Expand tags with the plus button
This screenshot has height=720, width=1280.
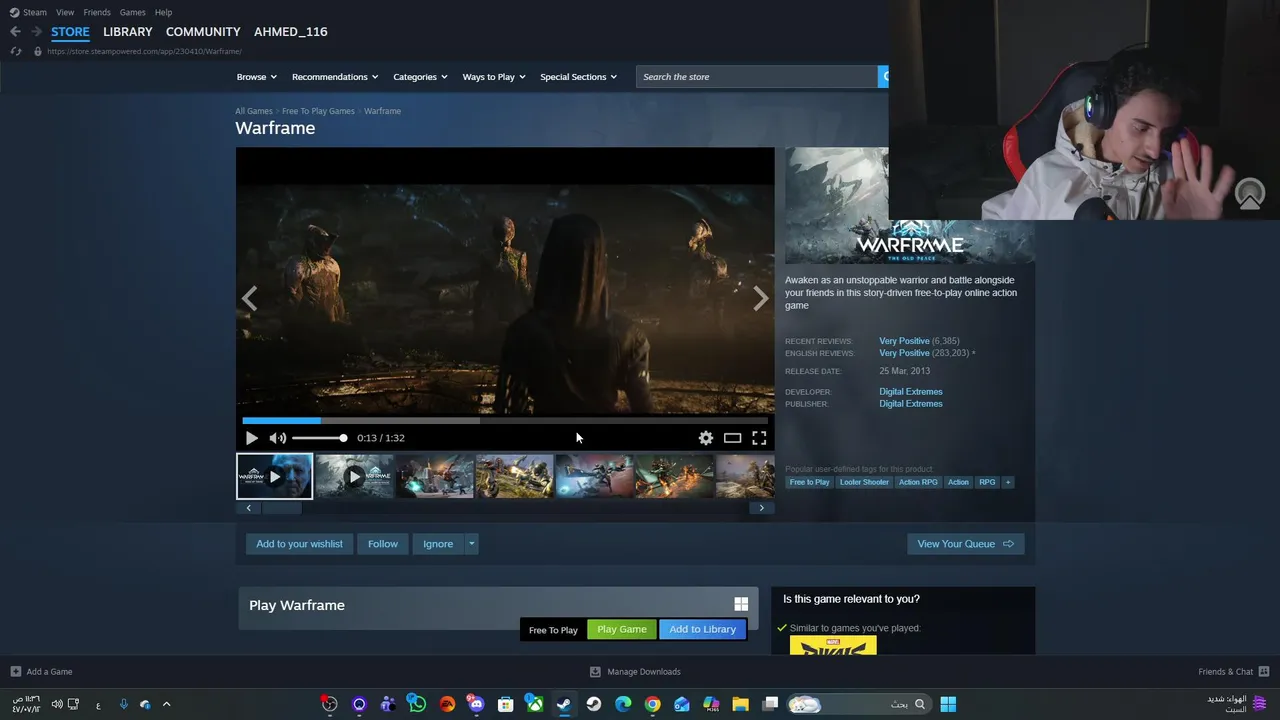[1008, 482]
